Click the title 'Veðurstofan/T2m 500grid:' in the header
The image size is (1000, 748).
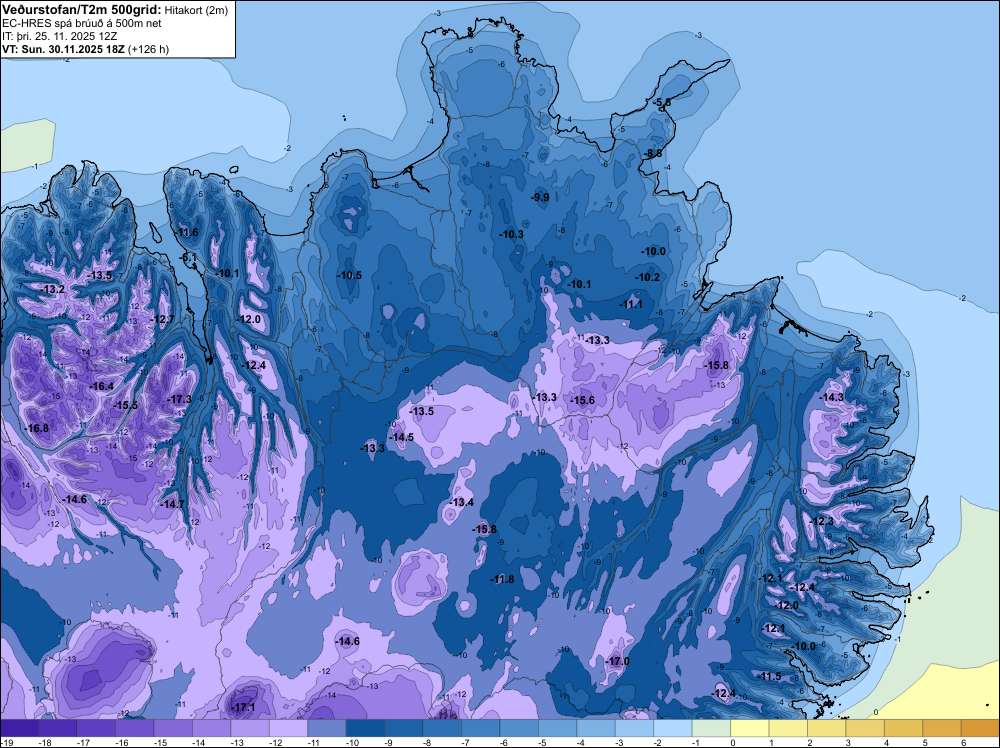click(x=82, y=9)
